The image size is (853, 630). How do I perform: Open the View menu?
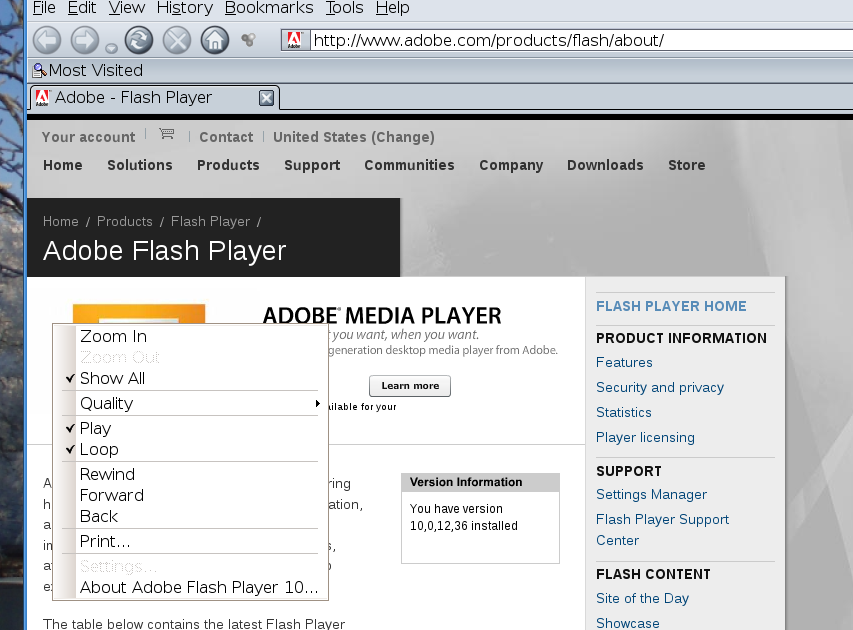click(127, 8)
